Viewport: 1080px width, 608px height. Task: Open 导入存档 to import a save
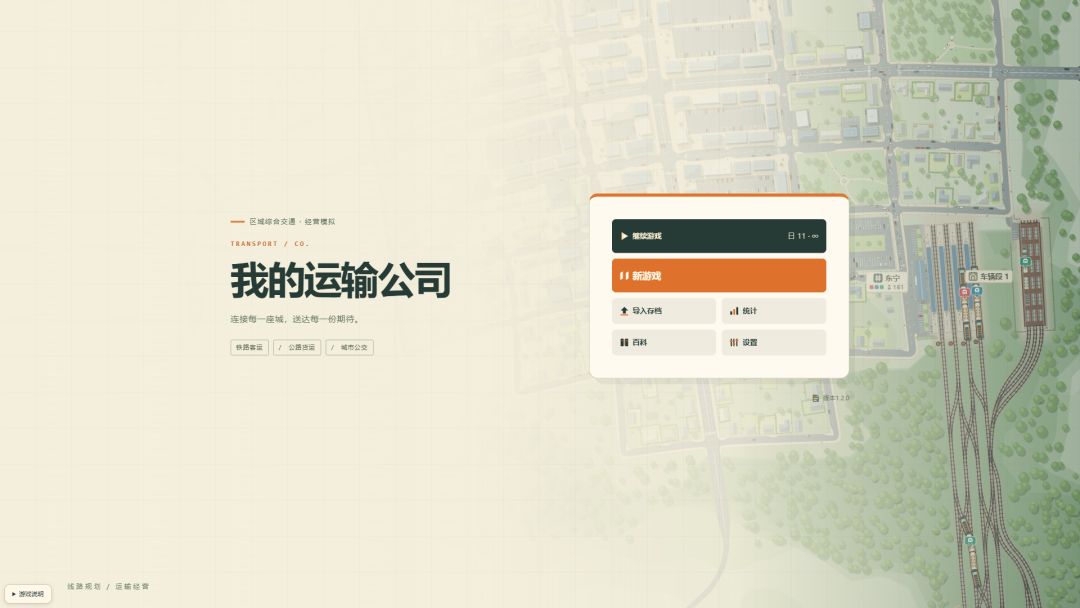coord(663,311)
